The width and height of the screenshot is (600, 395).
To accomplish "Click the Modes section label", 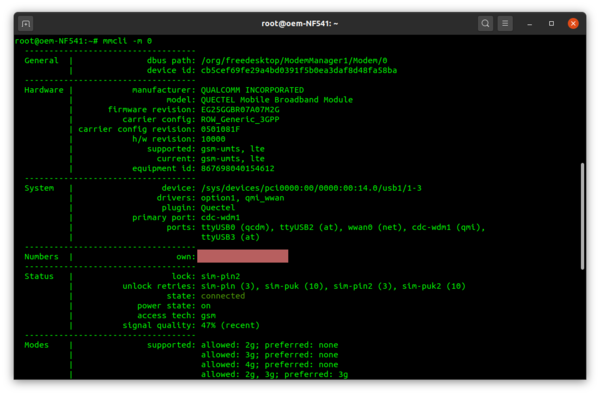I will (36, 345).
